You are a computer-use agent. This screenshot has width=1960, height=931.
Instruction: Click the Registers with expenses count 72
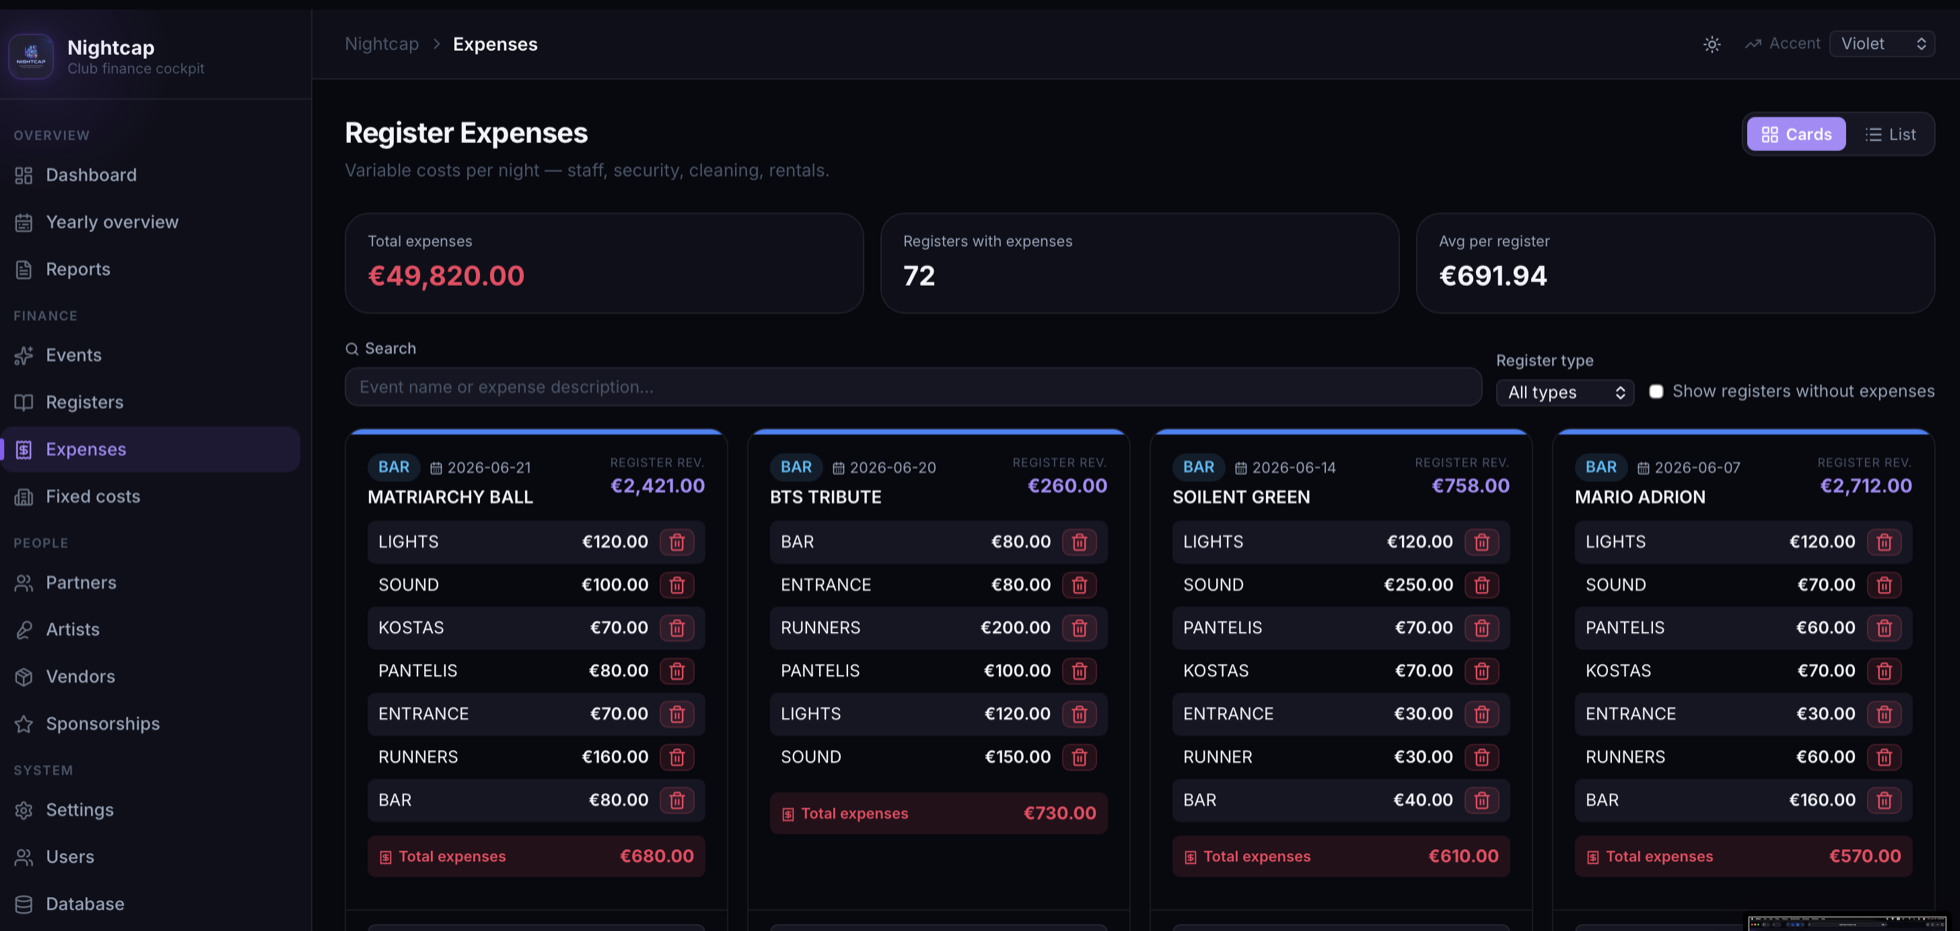pyautogui.click(x=919, y=276)
